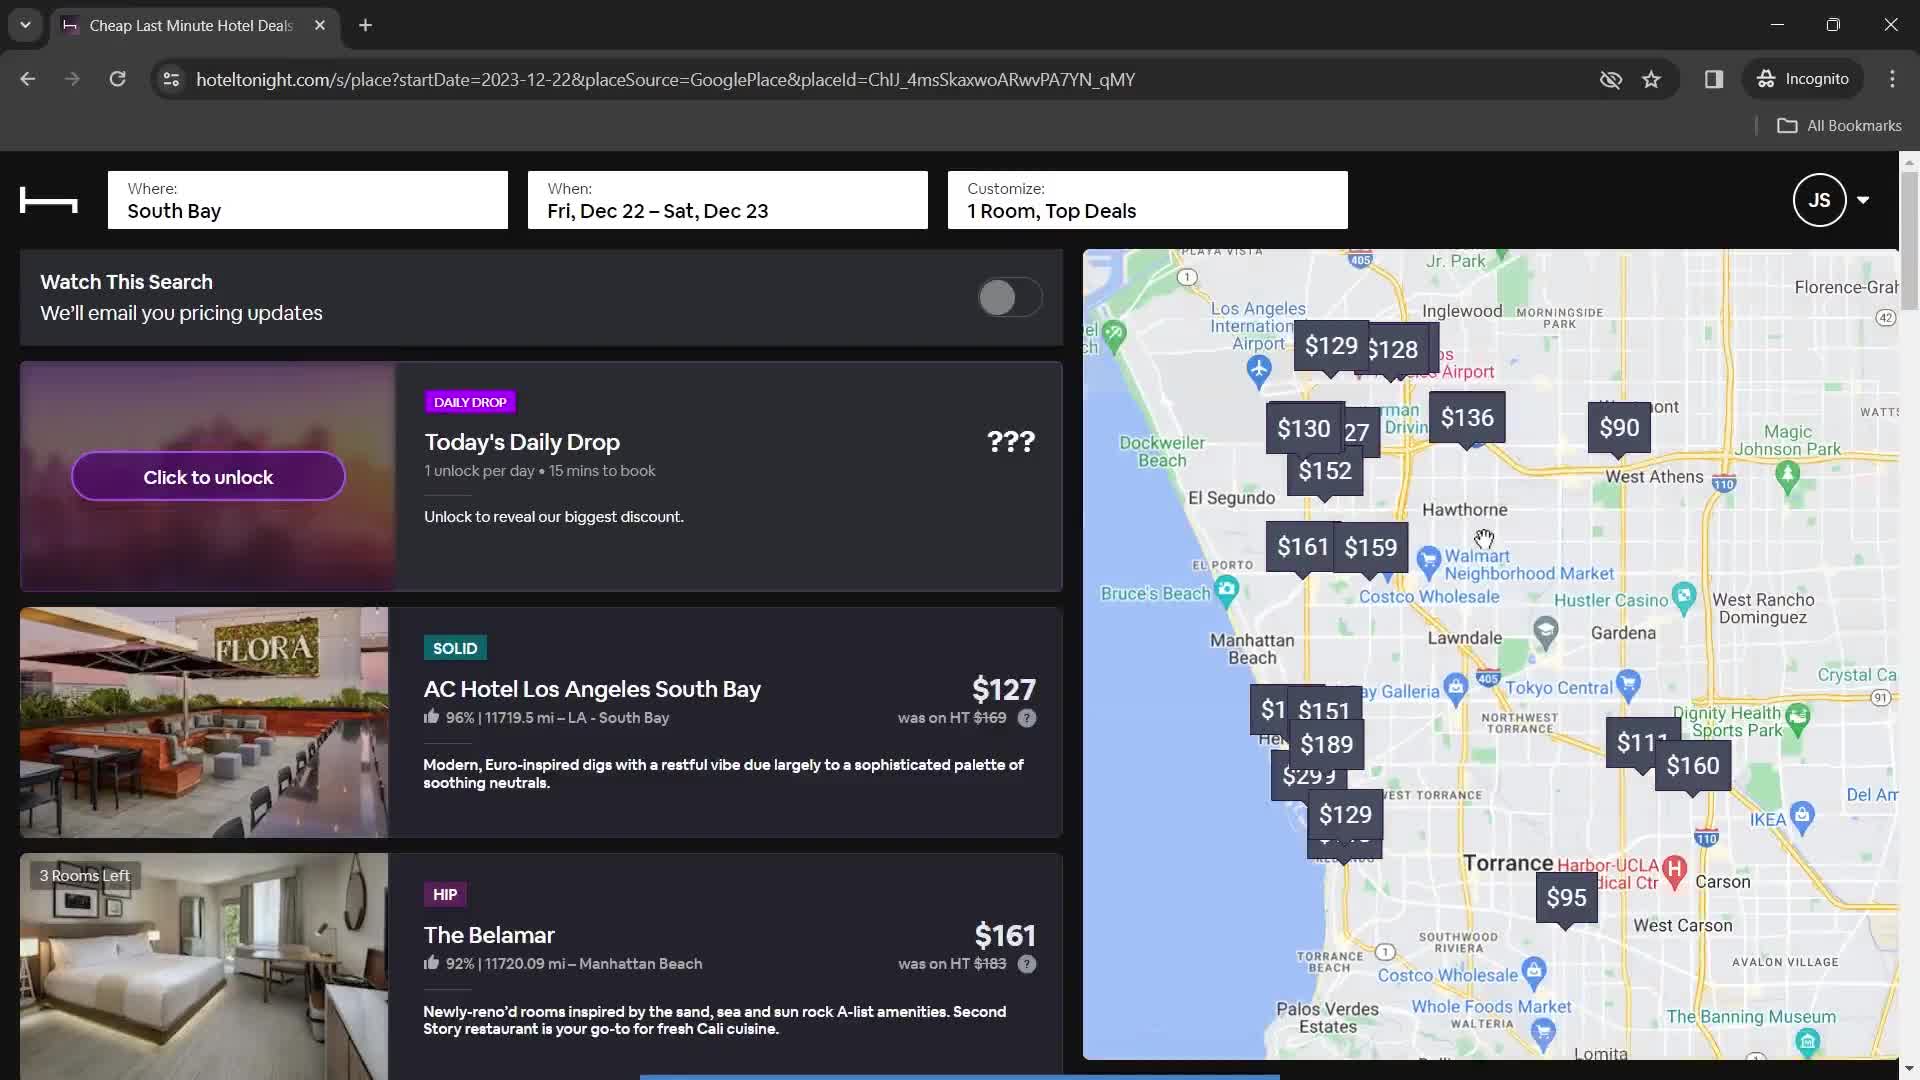This screenshot has height=1080, width=1920.
Task: Click the bookmark star icon
Action: coord(1652,79)
